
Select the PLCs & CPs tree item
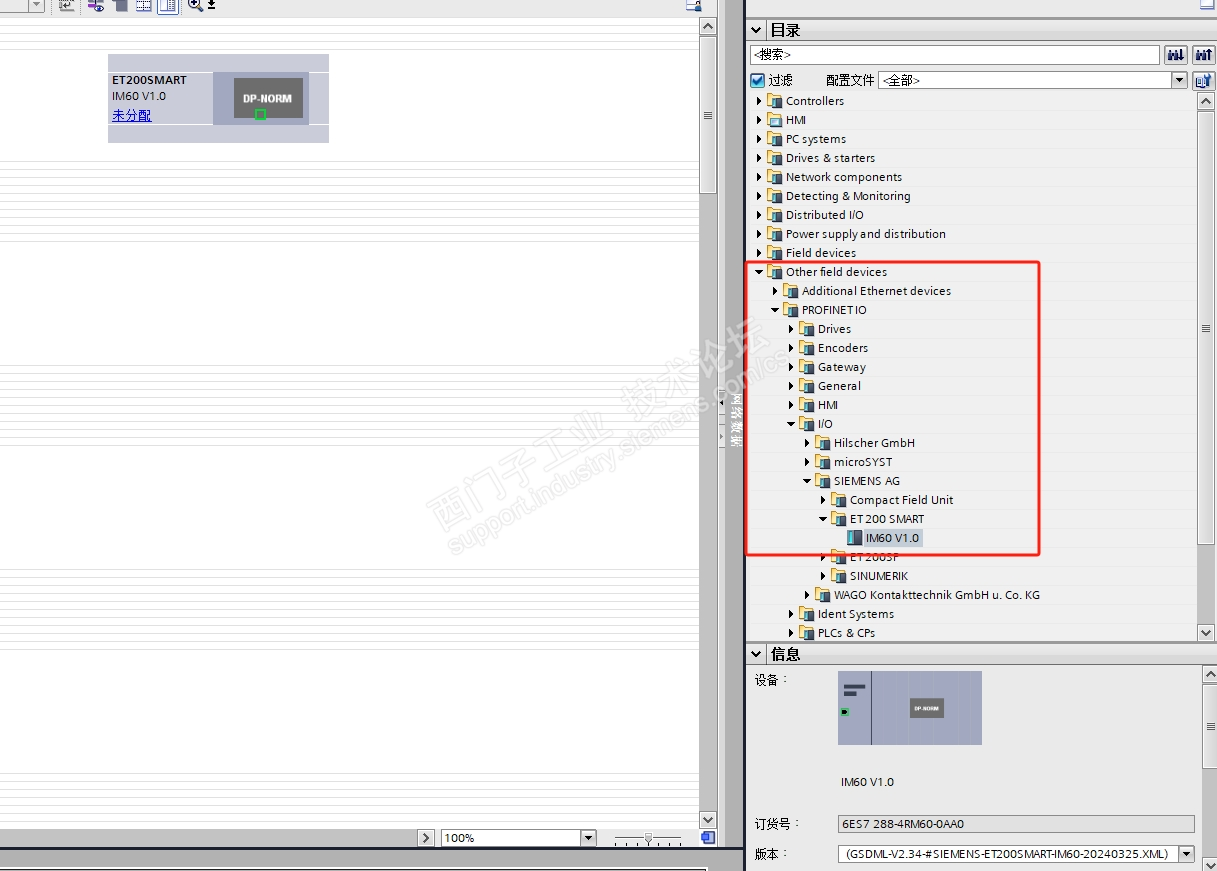pyautogui.click(x=846, y=633)
